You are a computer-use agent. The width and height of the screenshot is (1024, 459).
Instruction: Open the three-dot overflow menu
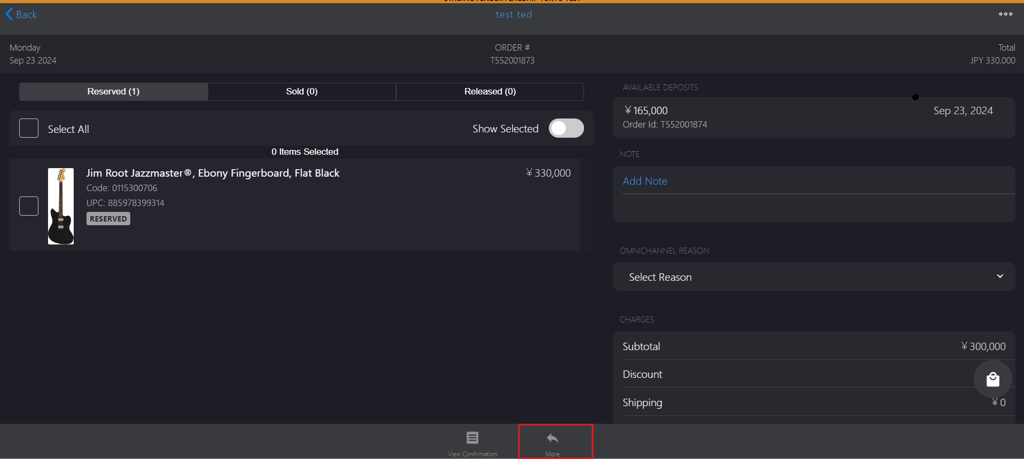1005,14
